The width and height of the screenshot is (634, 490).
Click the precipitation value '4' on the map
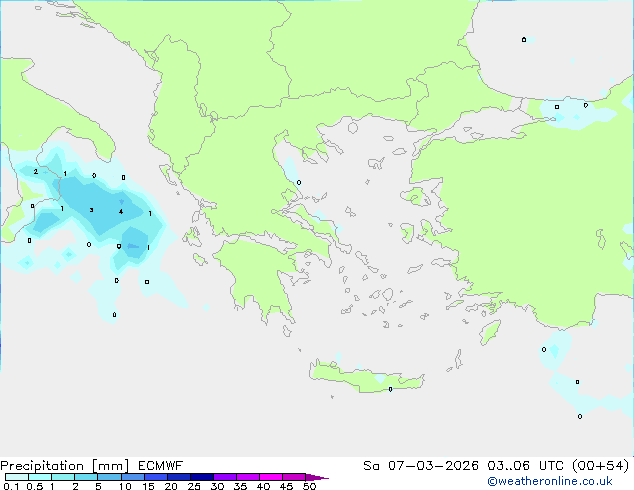pyautogui.click(x=121, y=211)
